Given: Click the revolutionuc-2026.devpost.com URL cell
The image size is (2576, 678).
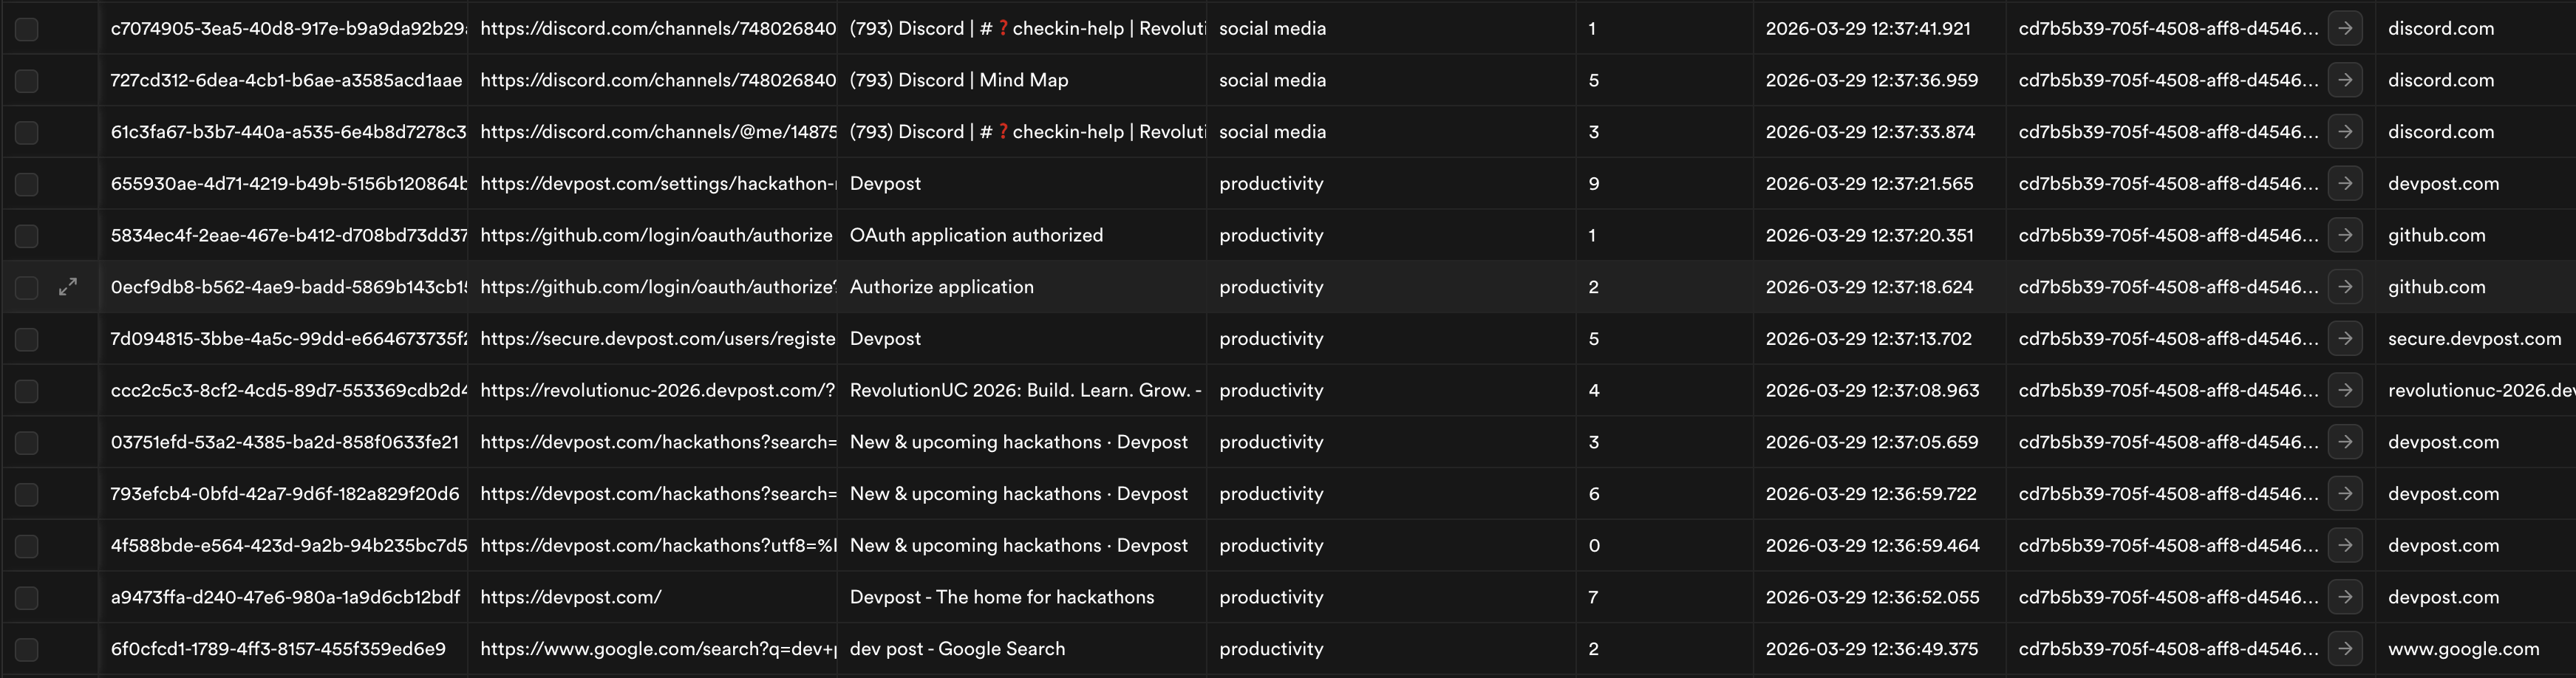Looking at the screenshot, I should click(652, 390).
